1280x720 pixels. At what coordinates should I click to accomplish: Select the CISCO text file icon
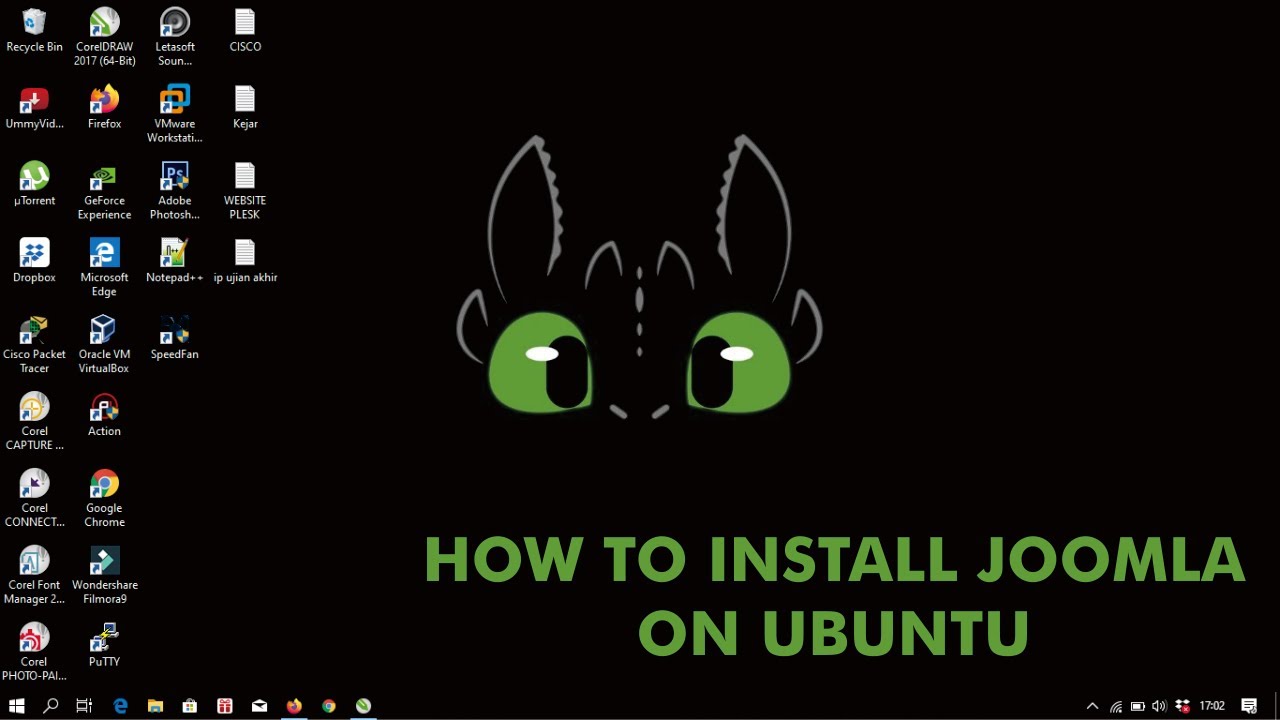245,30
